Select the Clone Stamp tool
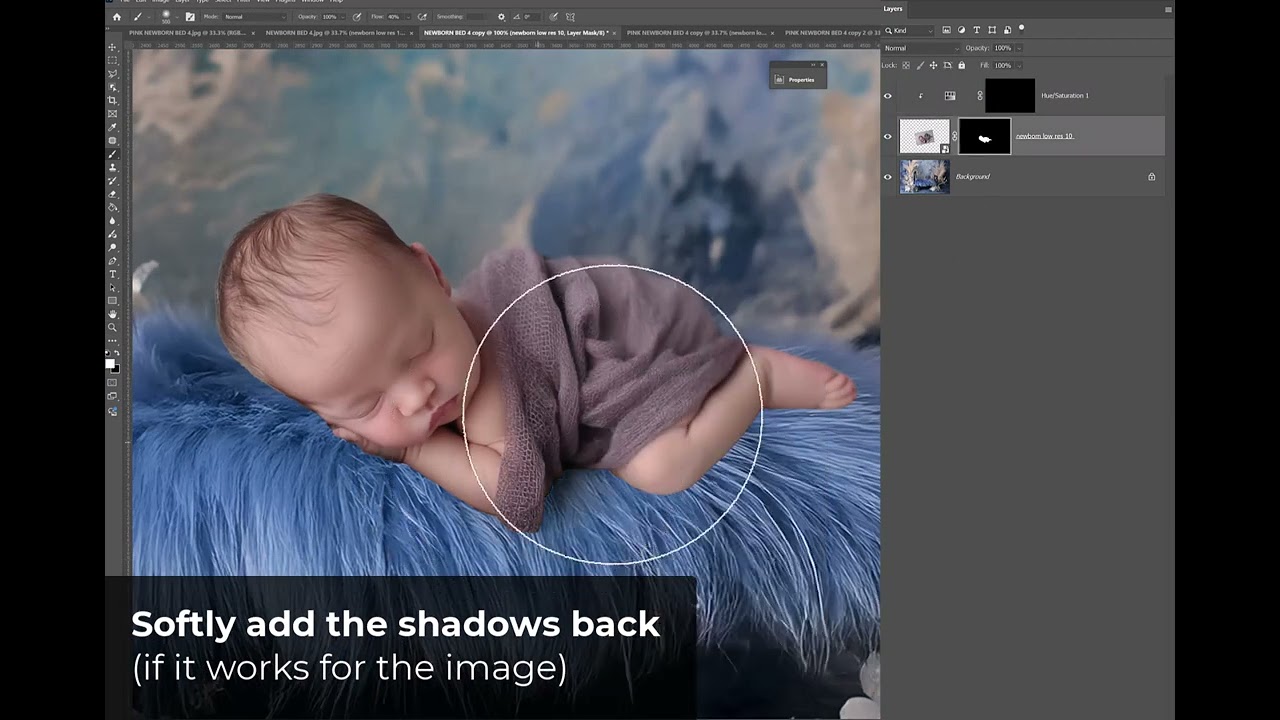The width and height of the screenshot is (1280, 720). click(x=112, y=168)
